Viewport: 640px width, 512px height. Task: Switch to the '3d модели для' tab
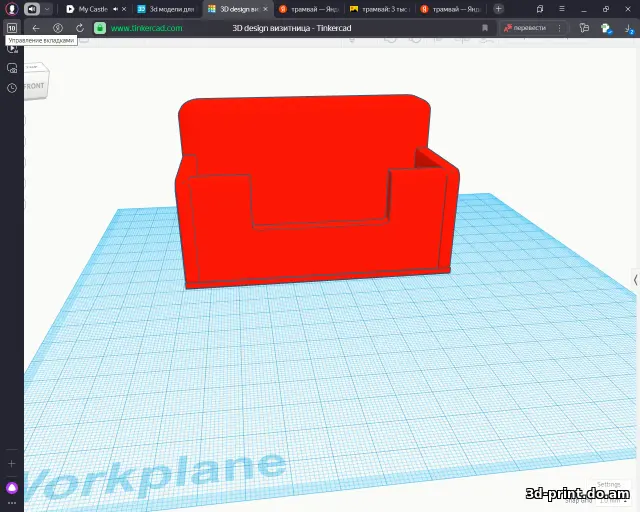(167, 9)
